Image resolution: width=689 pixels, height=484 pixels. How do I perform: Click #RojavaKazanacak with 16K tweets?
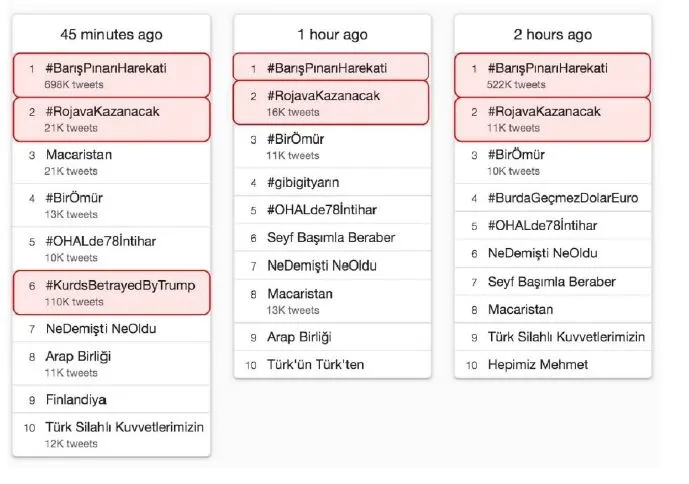[331, 103]
